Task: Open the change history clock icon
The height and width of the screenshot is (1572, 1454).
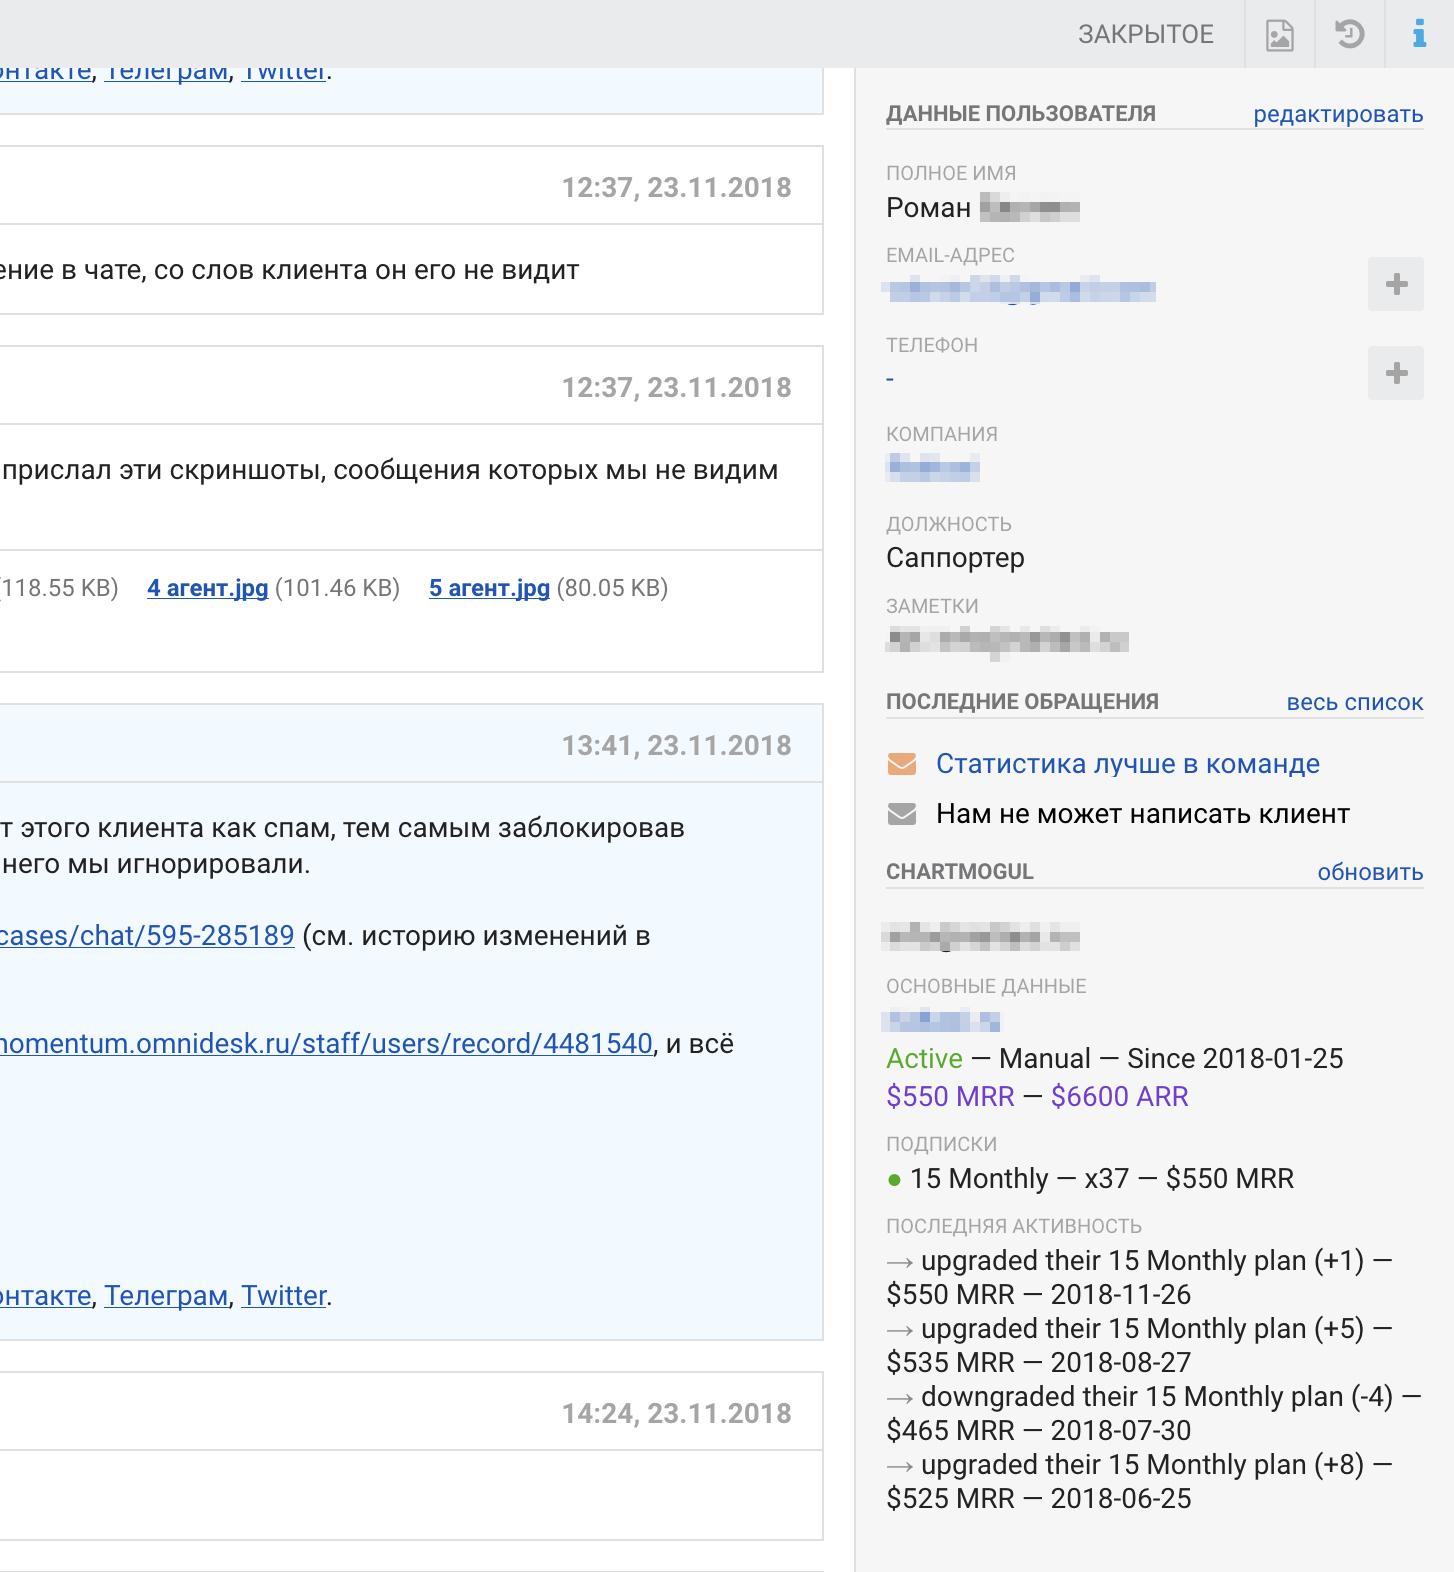Action: [1350, 35]
